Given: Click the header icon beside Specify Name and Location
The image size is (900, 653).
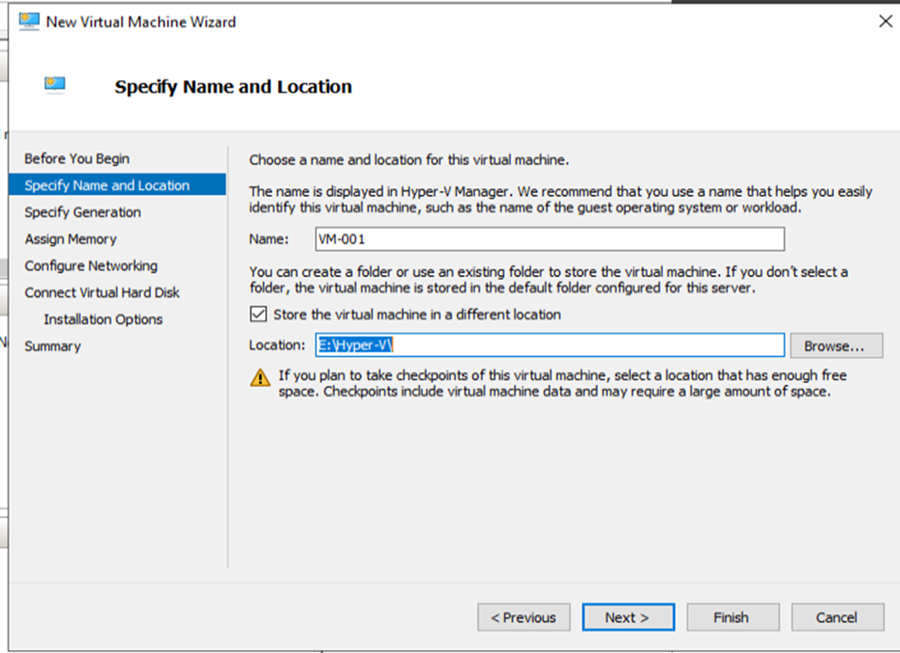Looking at the screenshot, I should 55,86.
